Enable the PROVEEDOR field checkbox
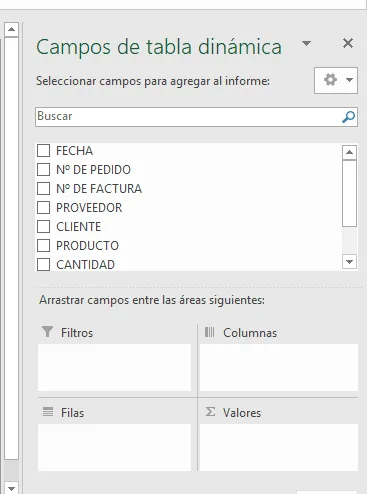The height and width of the screenshot is (494, 367). (44, 207)
